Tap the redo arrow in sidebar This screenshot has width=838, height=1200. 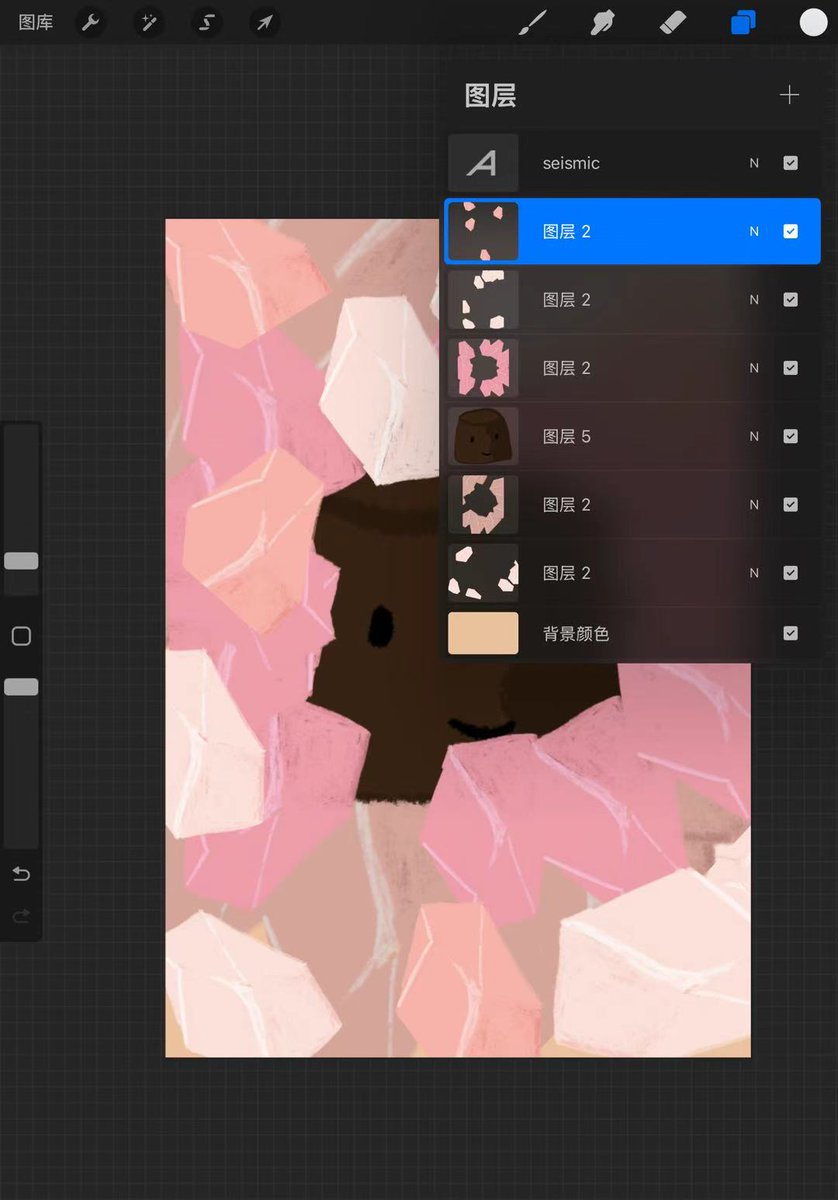21,916
